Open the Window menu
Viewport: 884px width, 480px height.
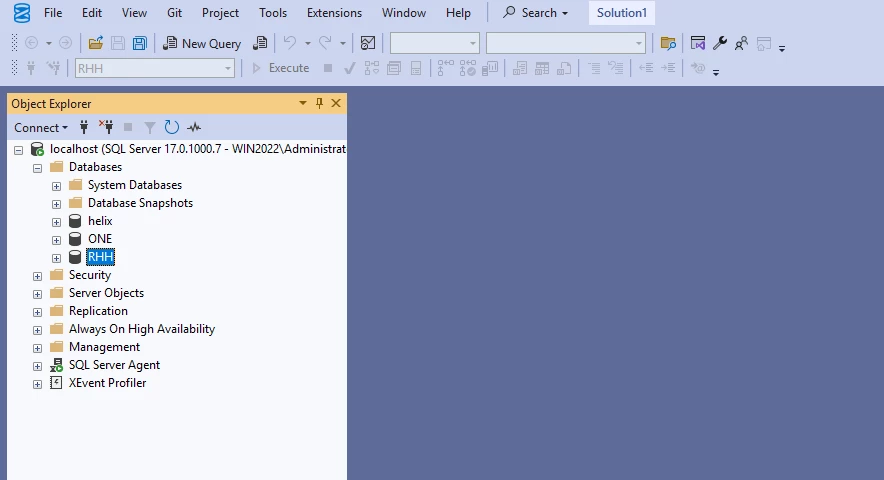(404, 13)
